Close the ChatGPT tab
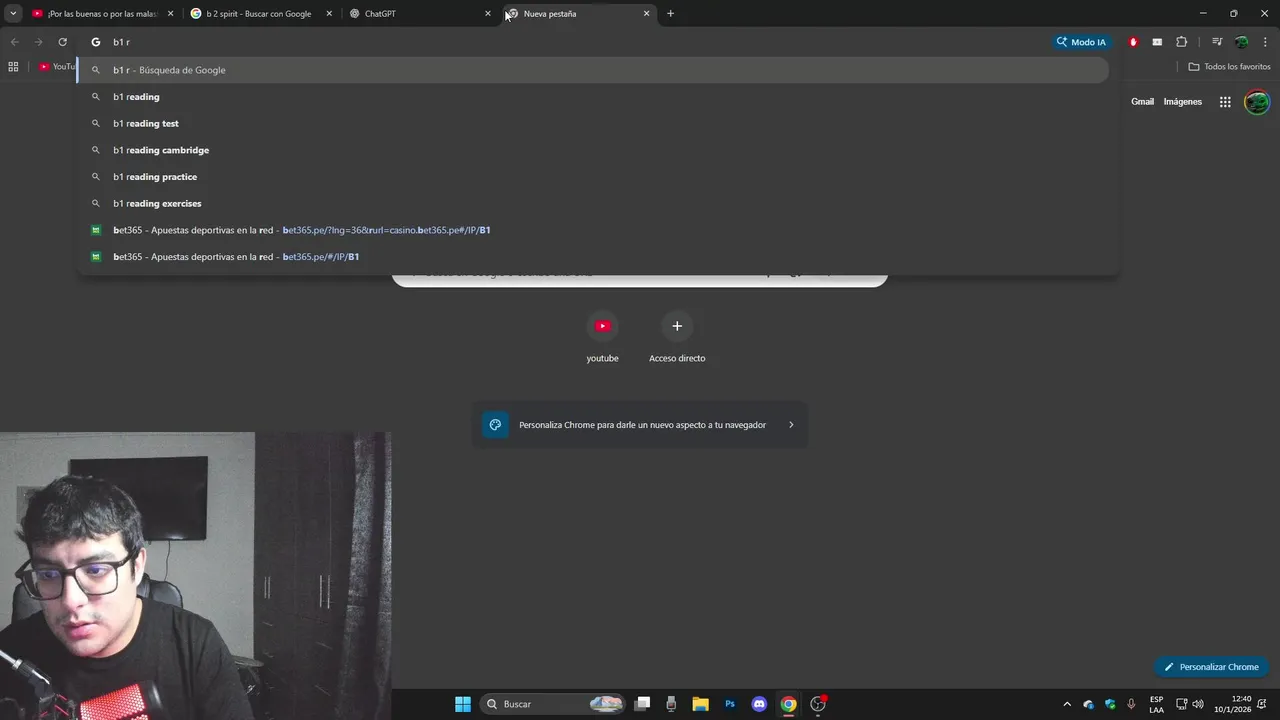 [488, 14]
